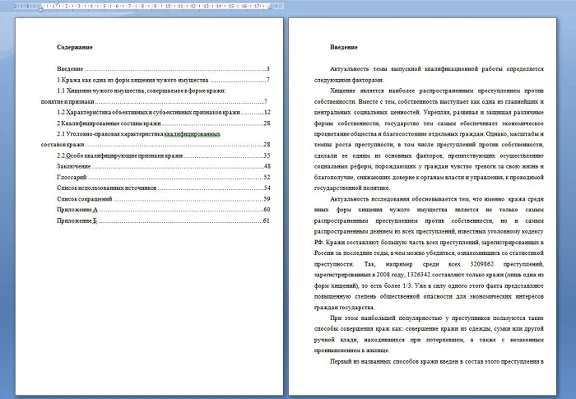Click the line 'граждан государства.'
Screen dimensions: 576x399
click(x=344, y=307)
